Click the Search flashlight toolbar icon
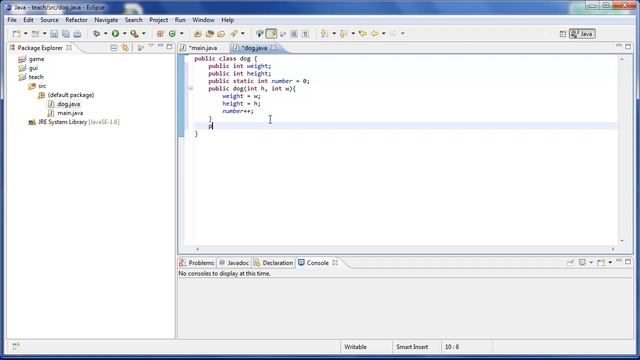Image resolution: width=640 pixels, height=360 pixels. coord(233,34)
